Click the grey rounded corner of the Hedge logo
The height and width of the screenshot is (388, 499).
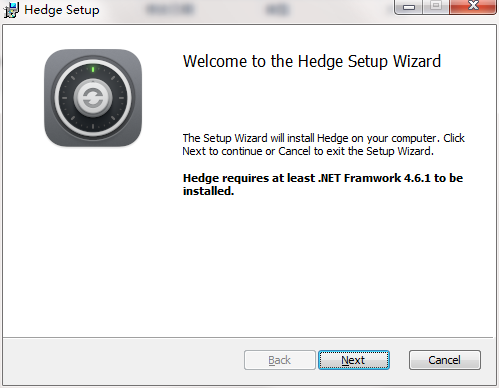click(51, 56)
